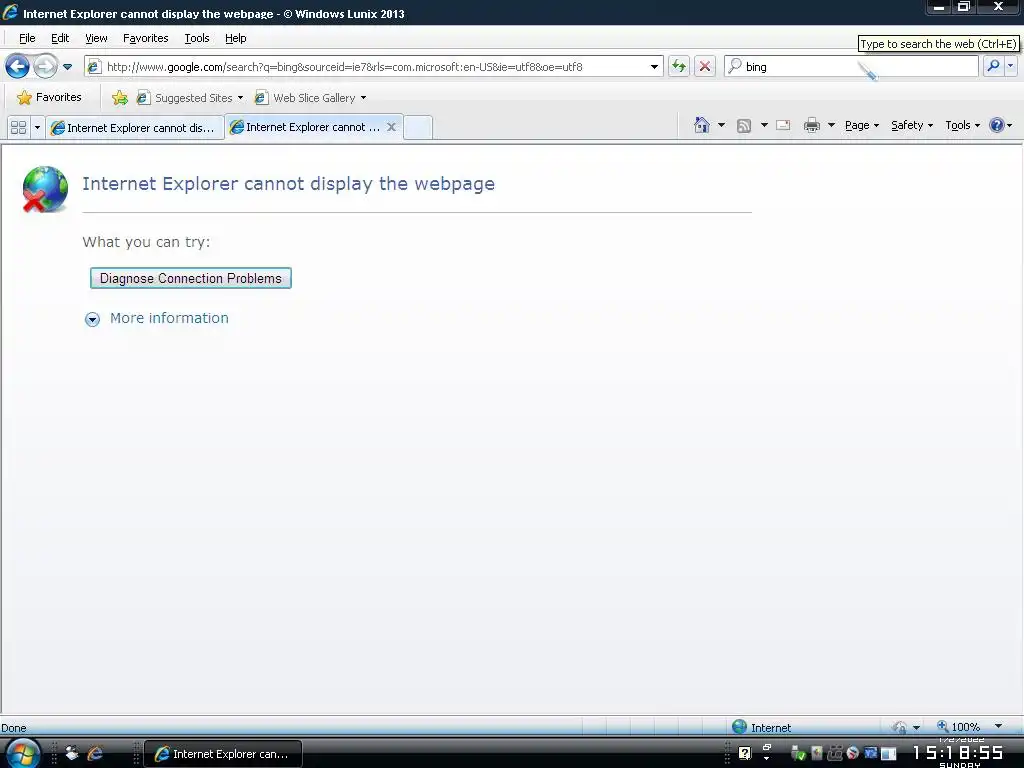Open the Safety command bar menu
This screenshot has width=1024, height=768.
912,125
